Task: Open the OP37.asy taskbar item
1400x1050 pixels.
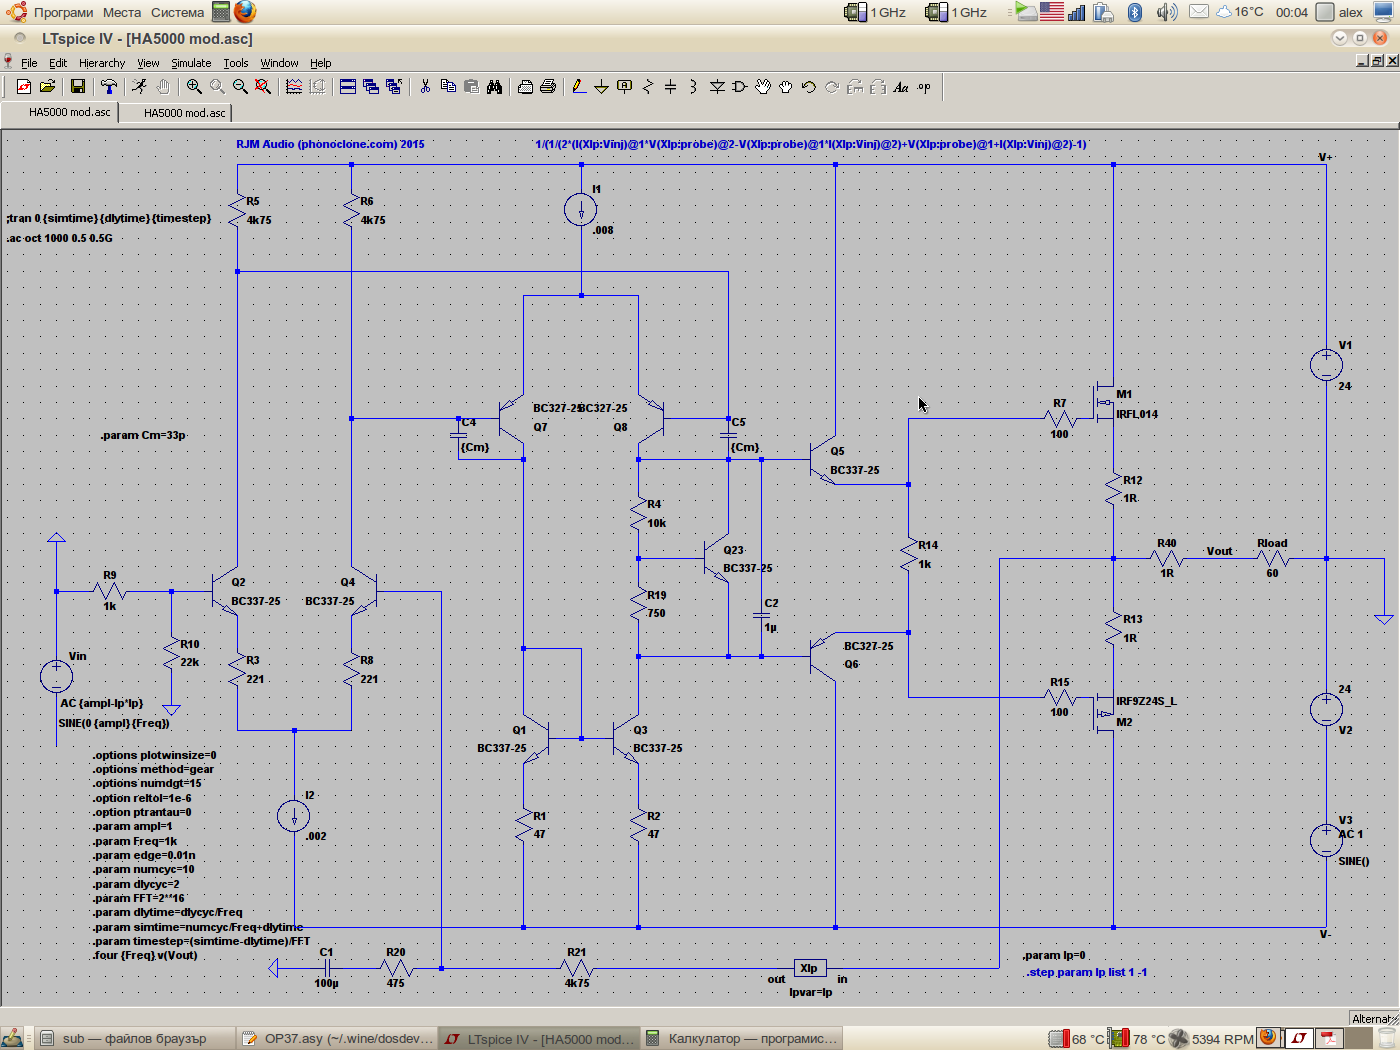Action: 337,1038
